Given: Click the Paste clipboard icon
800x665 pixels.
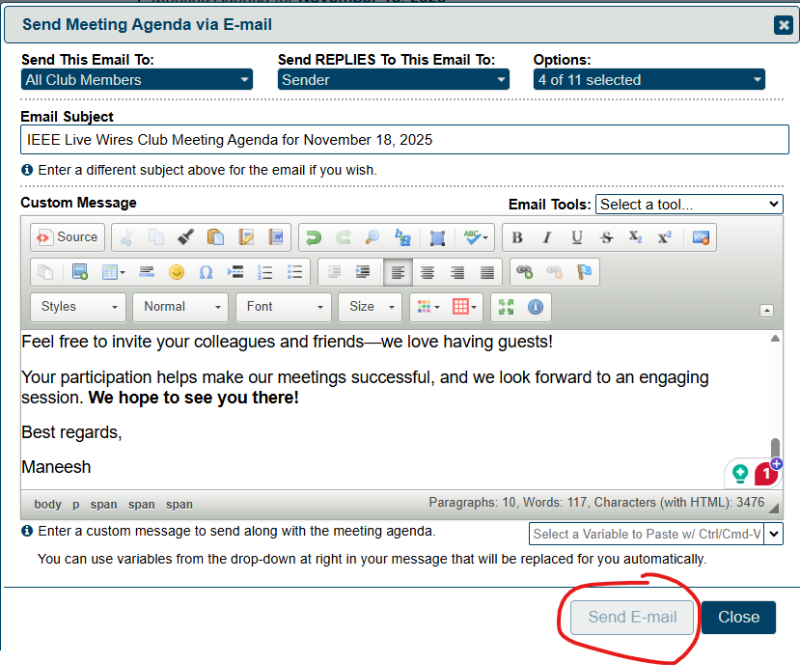Looking at the screenshot, I should pos(215,237).
